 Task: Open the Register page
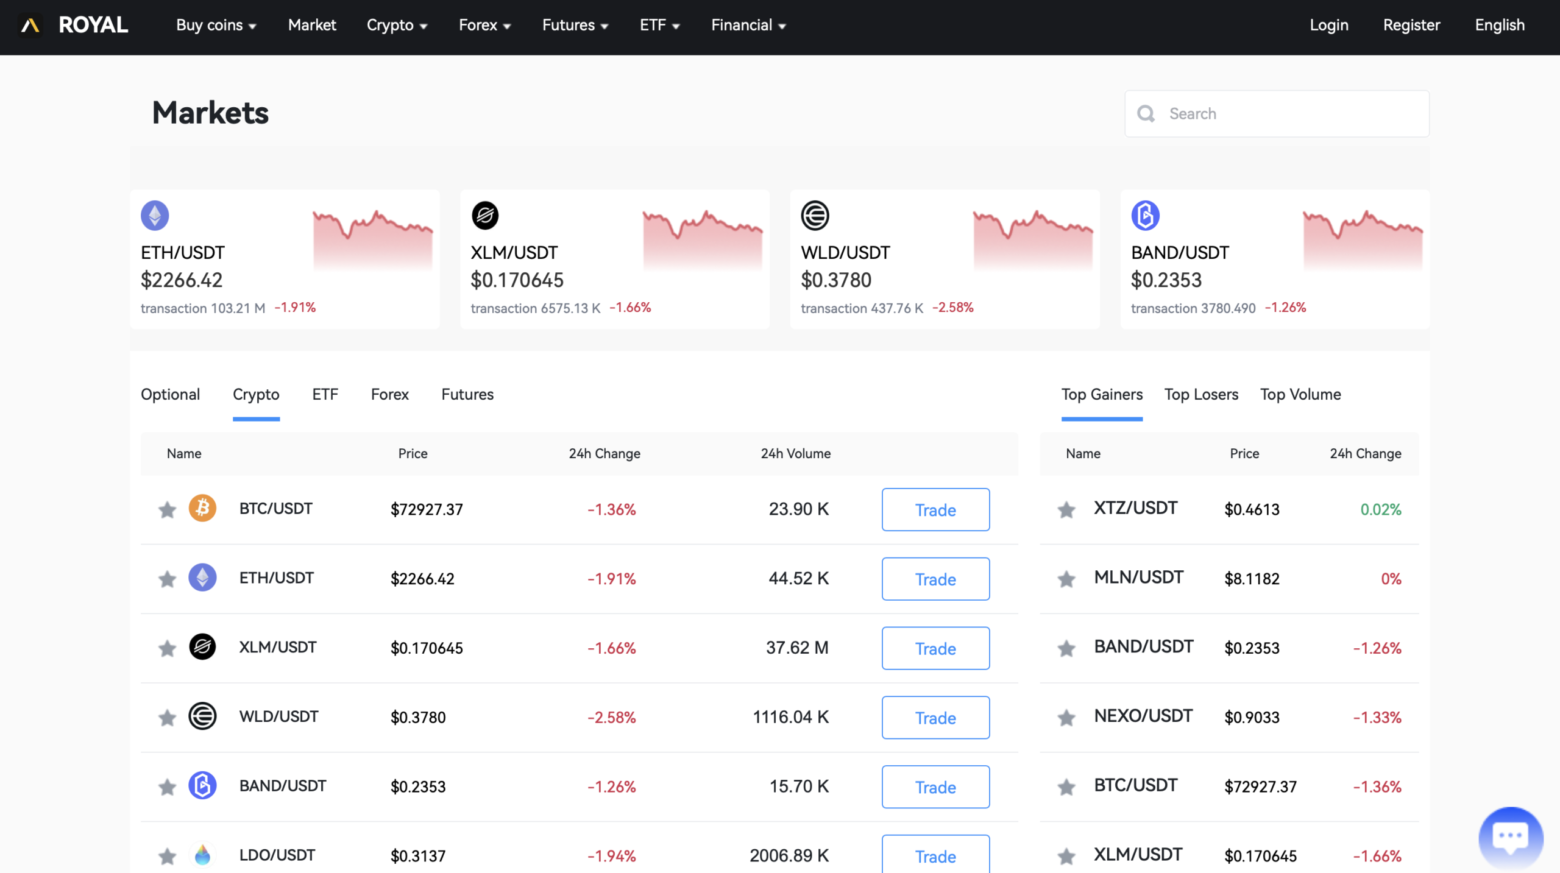1411,25
